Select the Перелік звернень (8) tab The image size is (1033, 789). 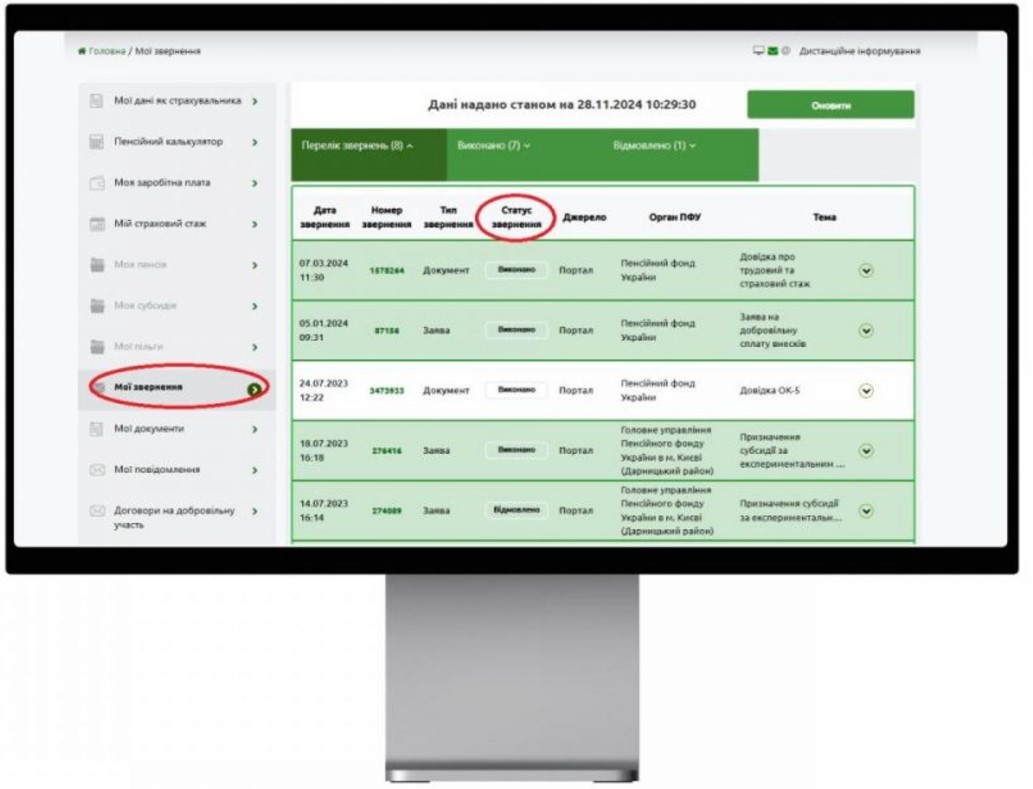357,146
